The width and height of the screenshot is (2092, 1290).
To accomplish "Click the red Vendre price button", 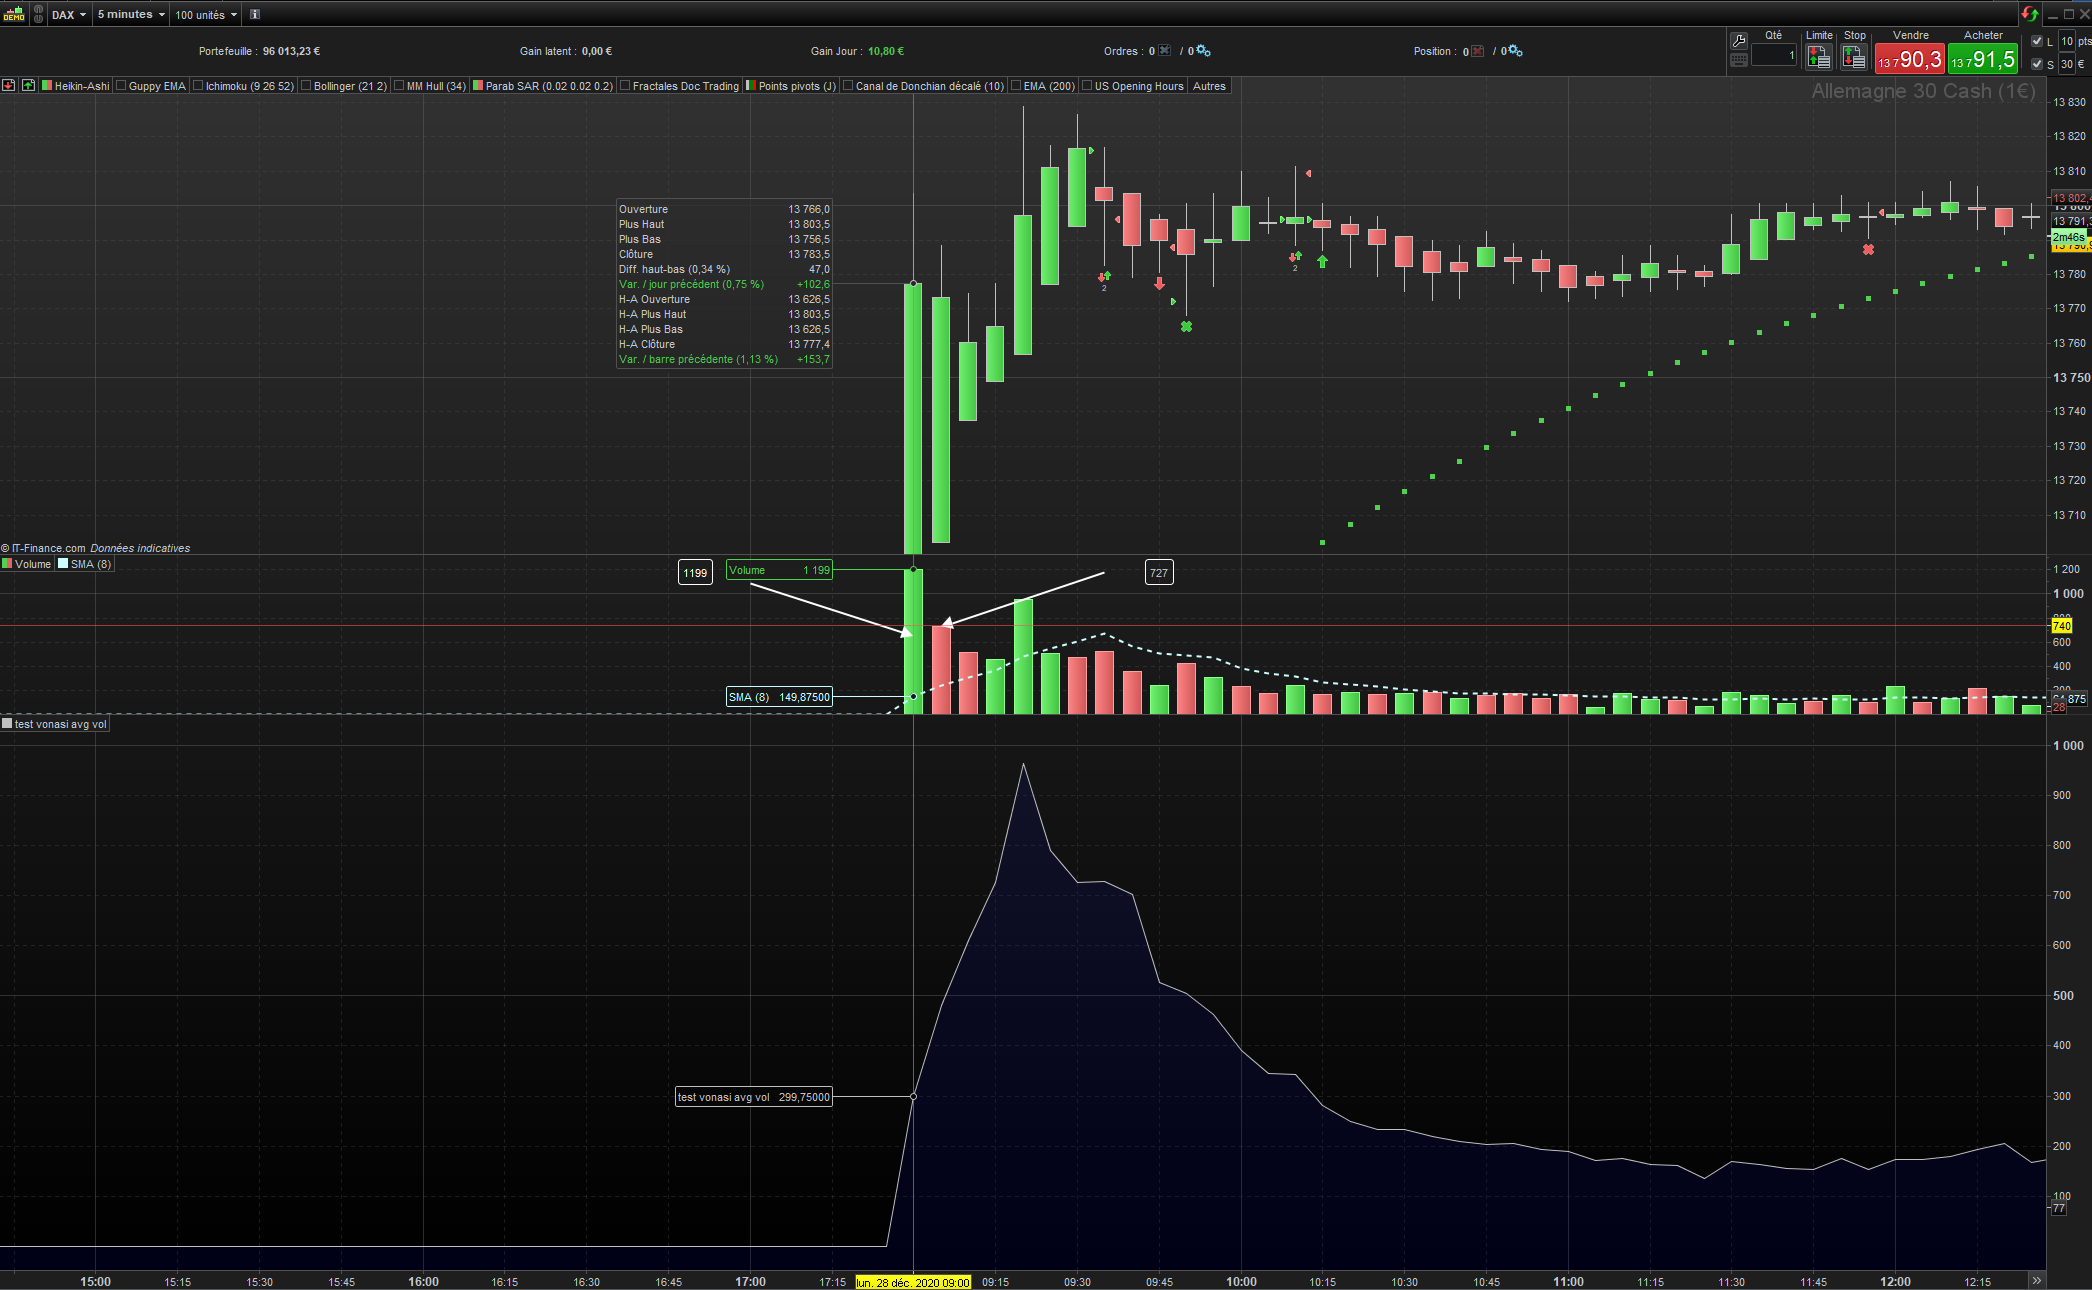I will [x=1909, y=59].
